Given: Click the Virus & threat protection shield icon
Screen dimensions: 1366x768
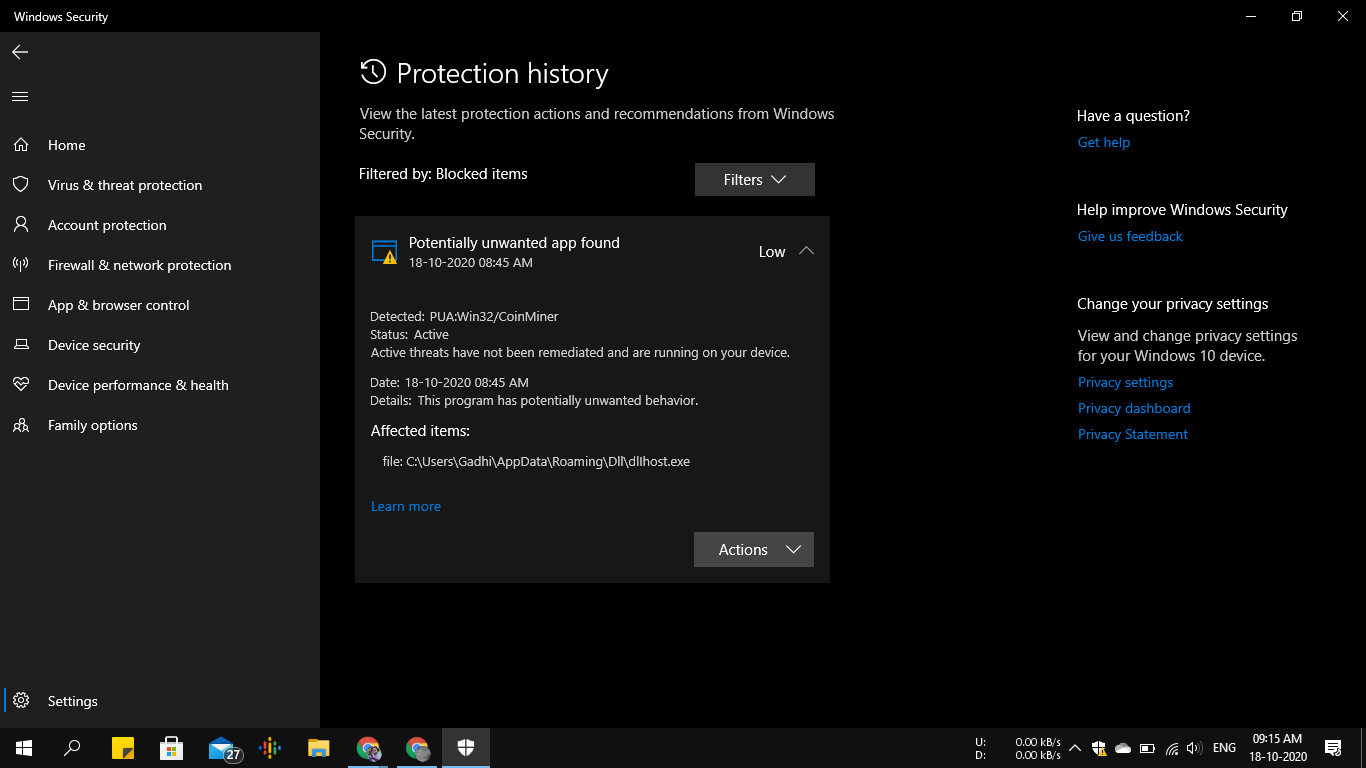Looking at the screenshot, I should click(x=21, y=185).
